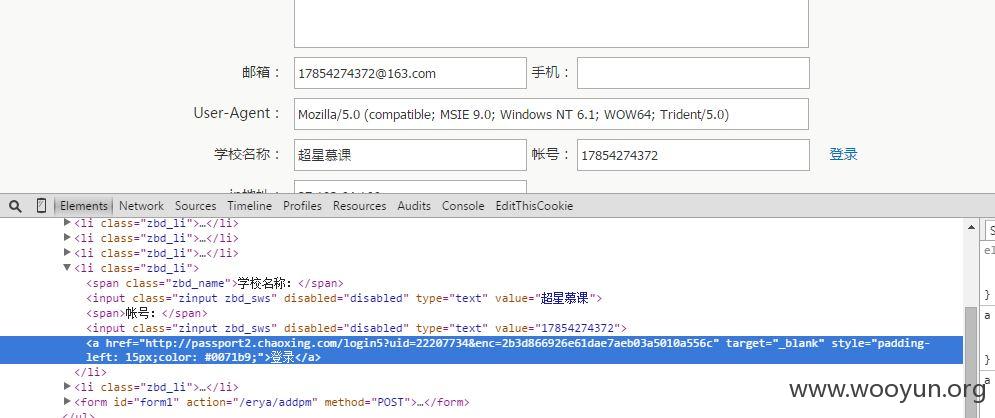Collapse the expanded zbd_li node
The width and height of the screenshot is (995, 418).
67,268
